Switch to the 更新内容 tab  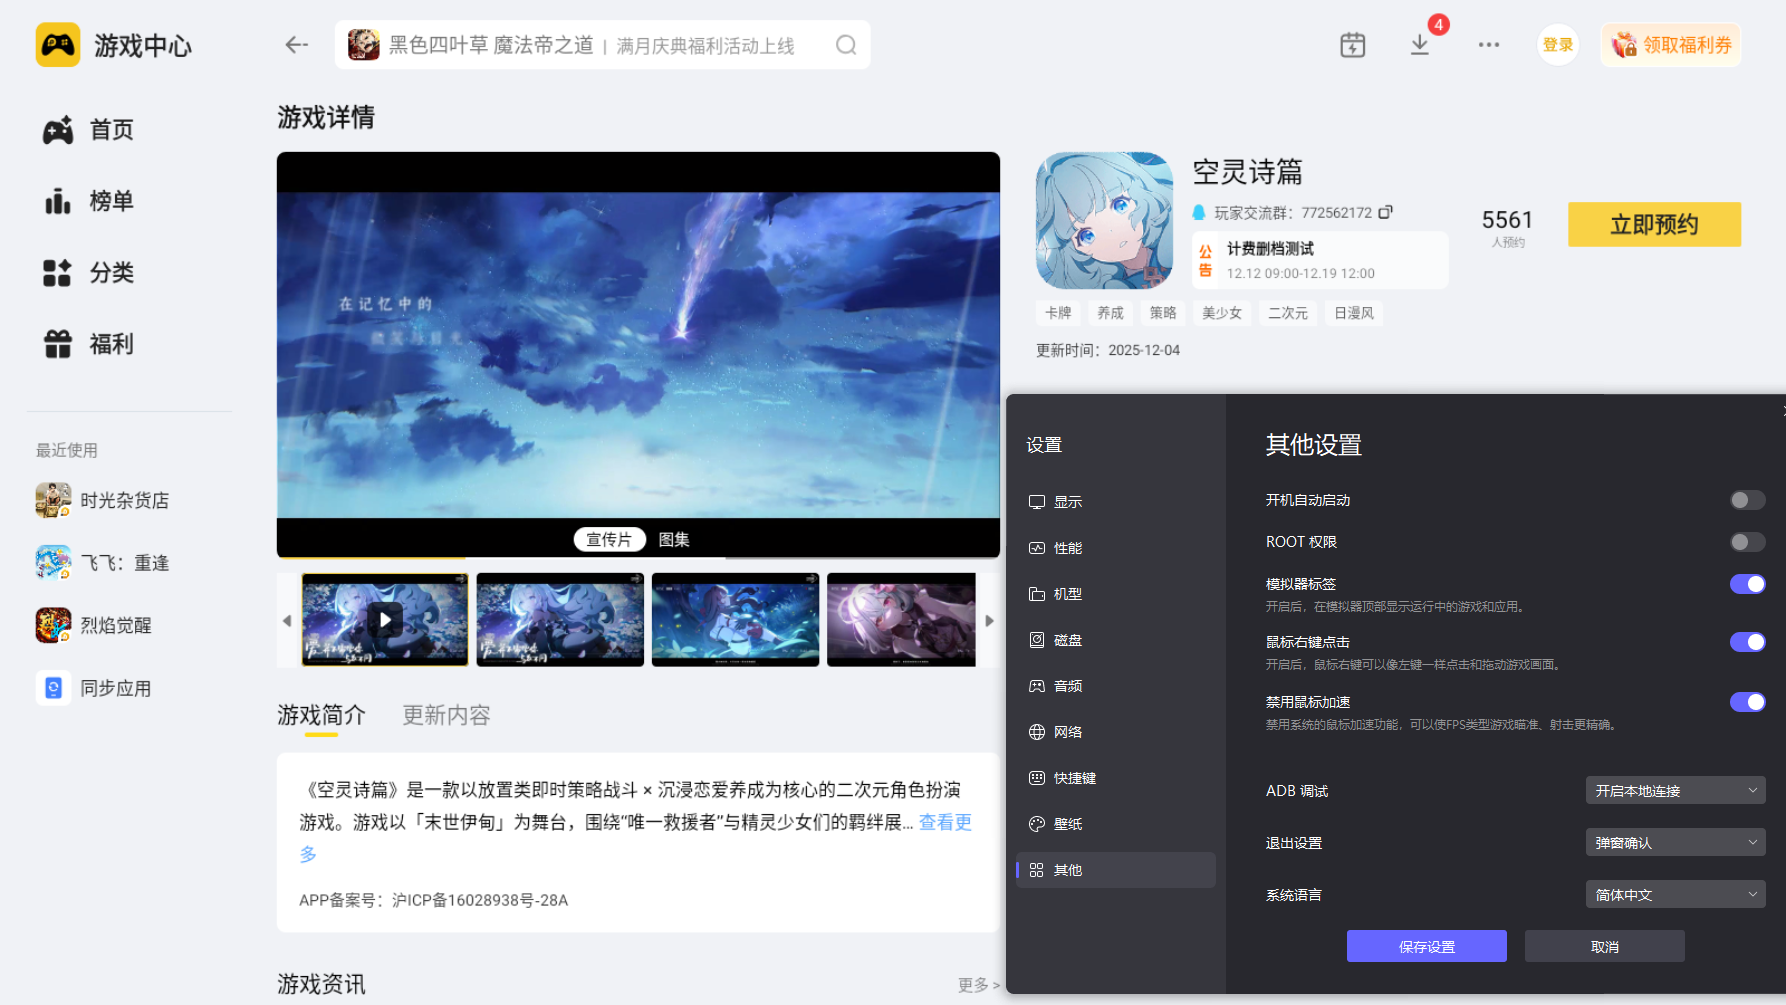[445, 715]
